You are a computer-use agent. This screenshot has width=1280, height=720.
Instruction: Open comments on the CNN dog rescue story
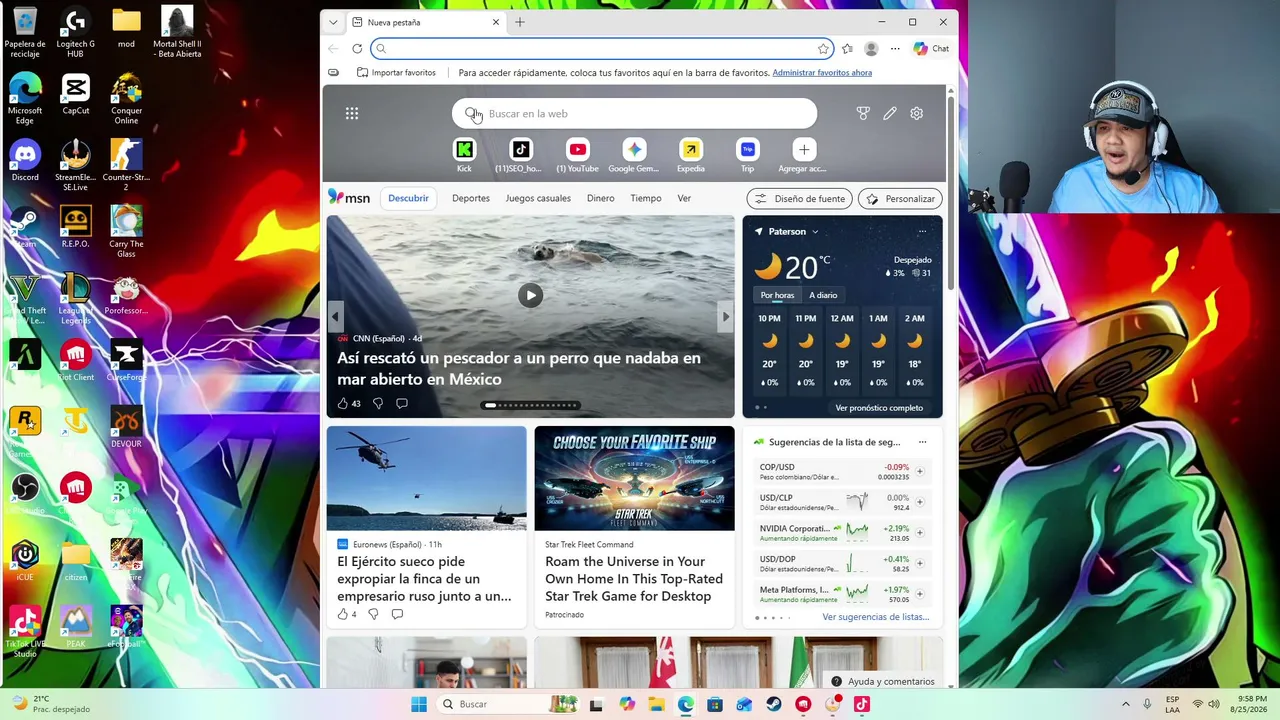(x=402, y=403)
